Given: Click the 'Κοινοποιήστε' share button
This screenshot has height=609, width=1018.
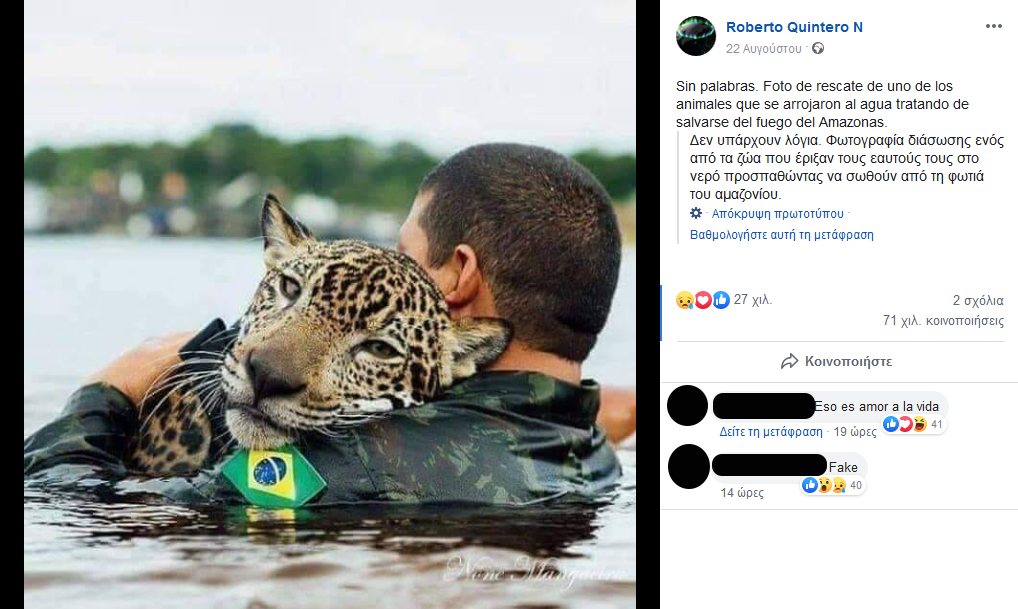Looking at the screenshot, I should [837, 361].
